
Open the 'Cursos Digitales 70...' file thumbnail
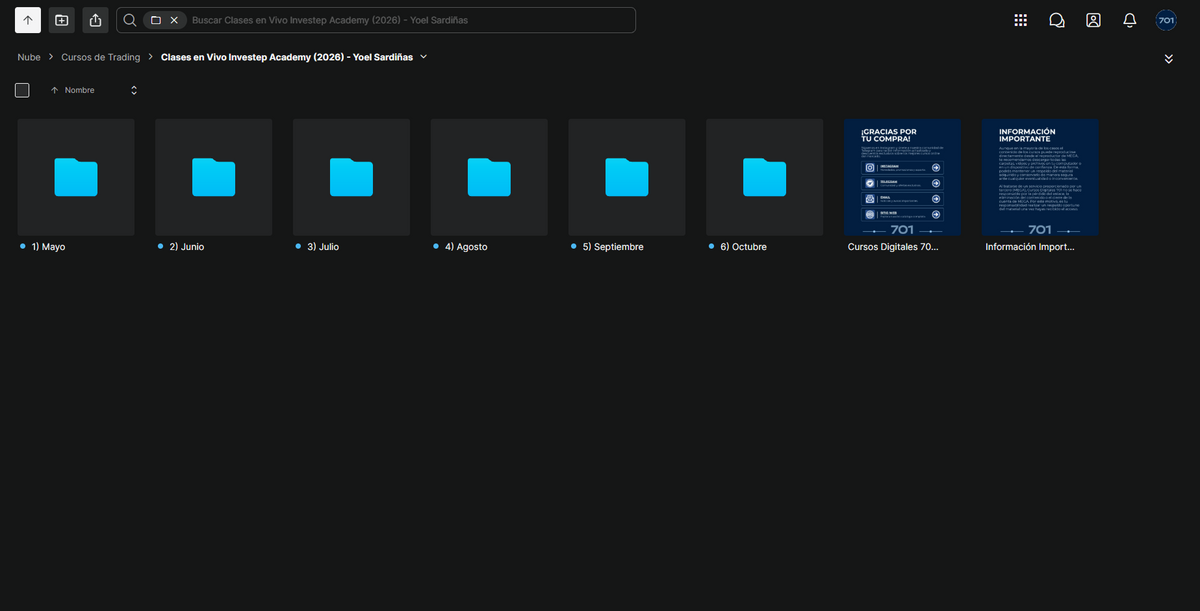[903, 177]
